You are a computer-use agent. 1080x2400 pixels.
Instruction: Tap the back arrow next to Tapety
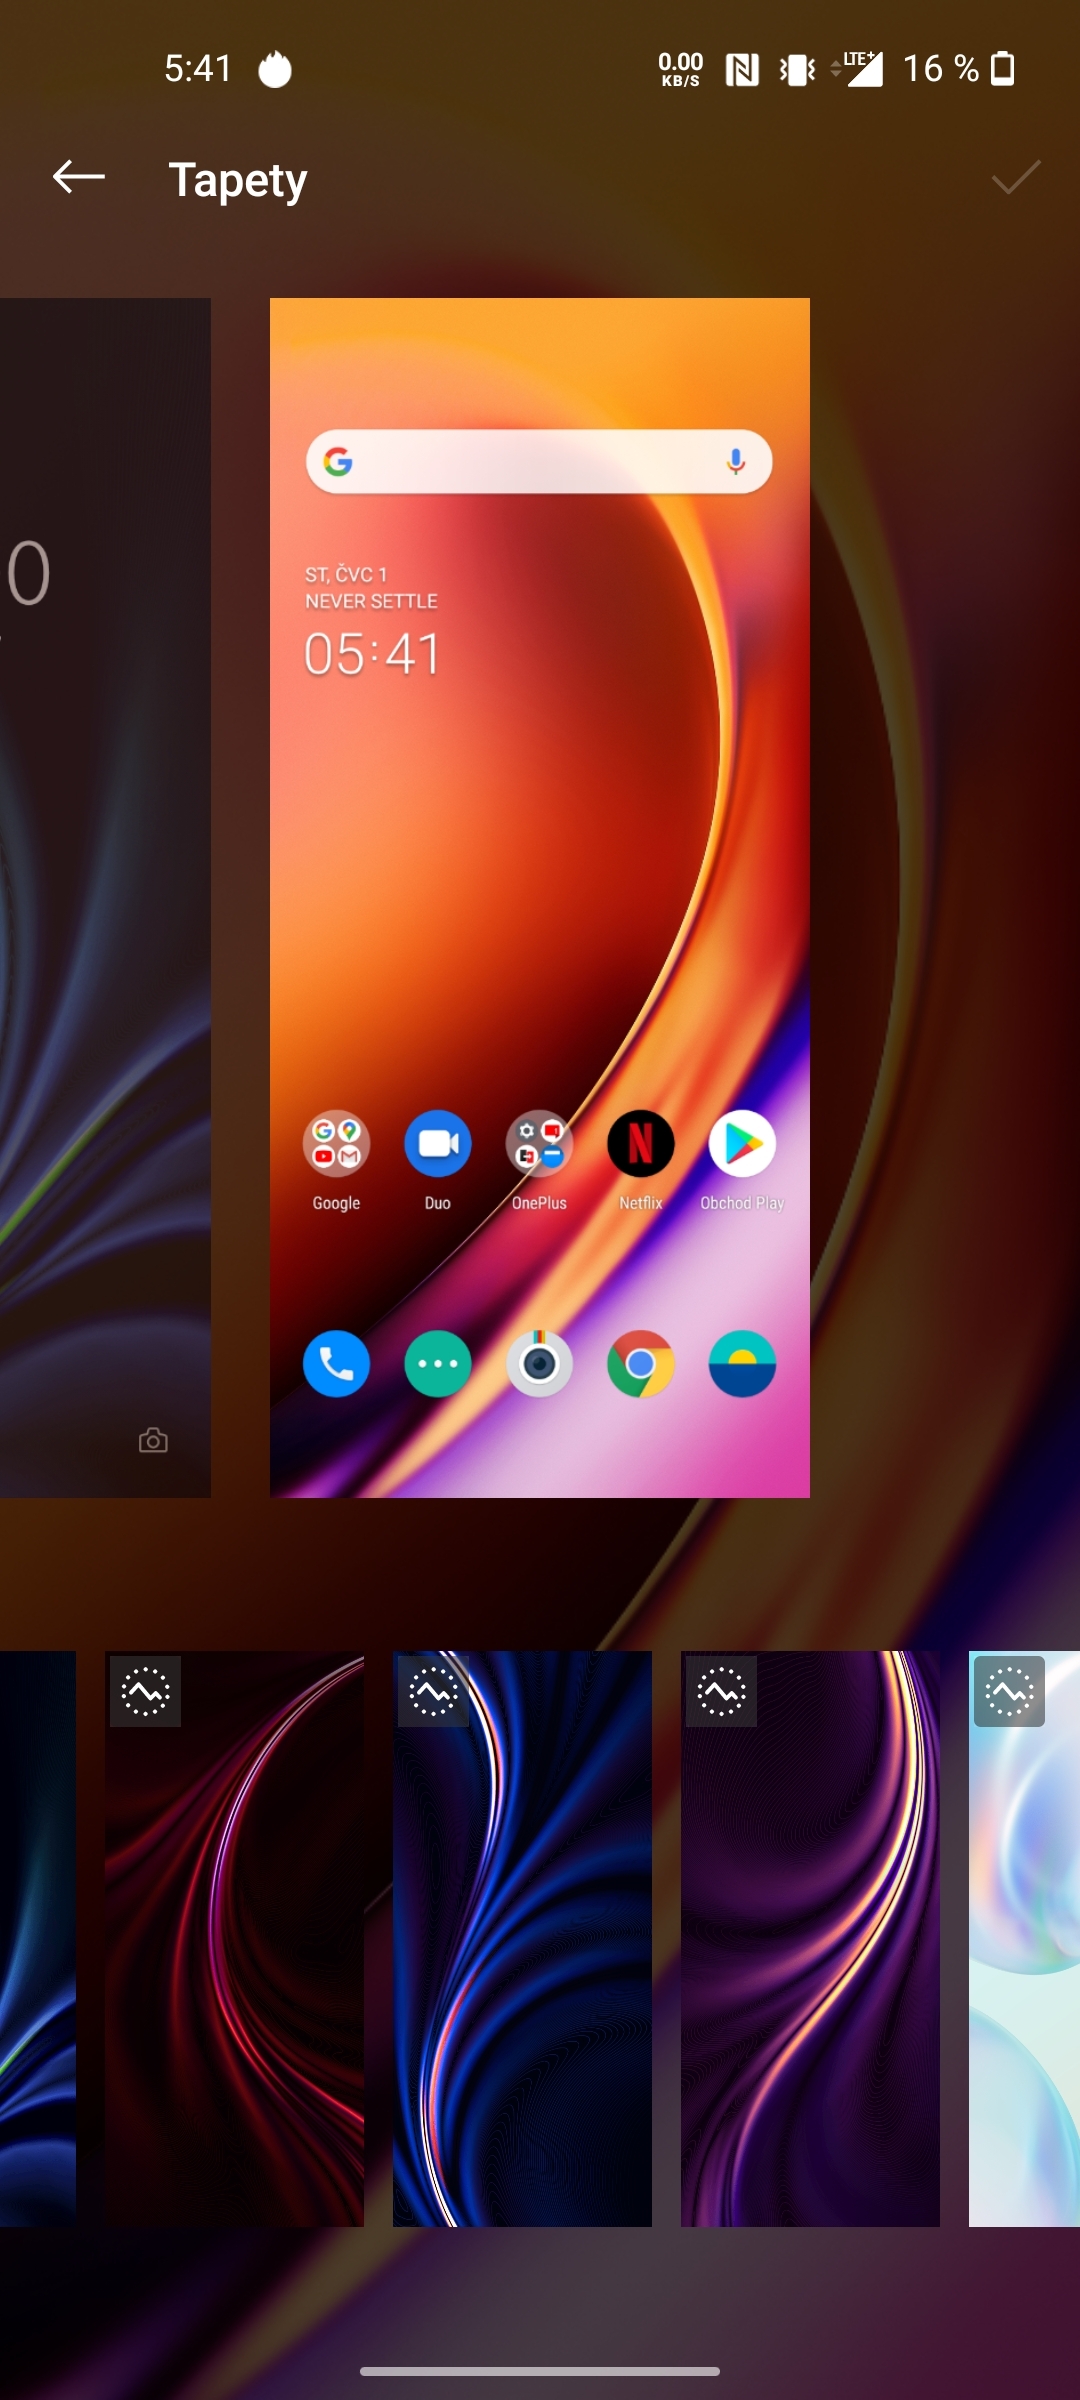point(79,178)
